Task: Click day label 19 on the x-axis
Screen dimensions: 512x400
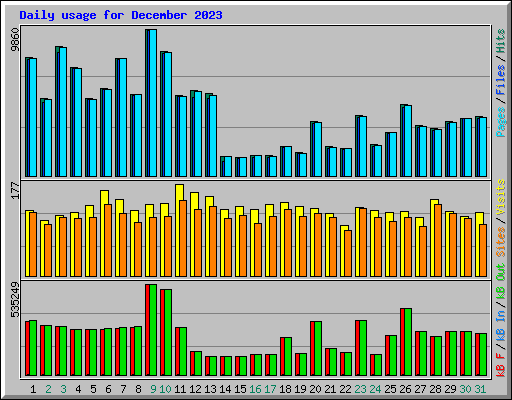Action: click(x=300, y=389)
